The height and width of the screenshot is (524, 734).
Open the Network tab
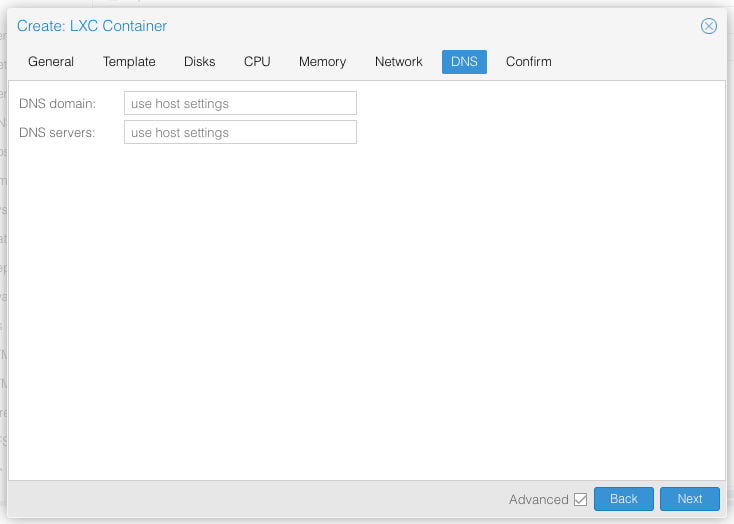(398, 62)
